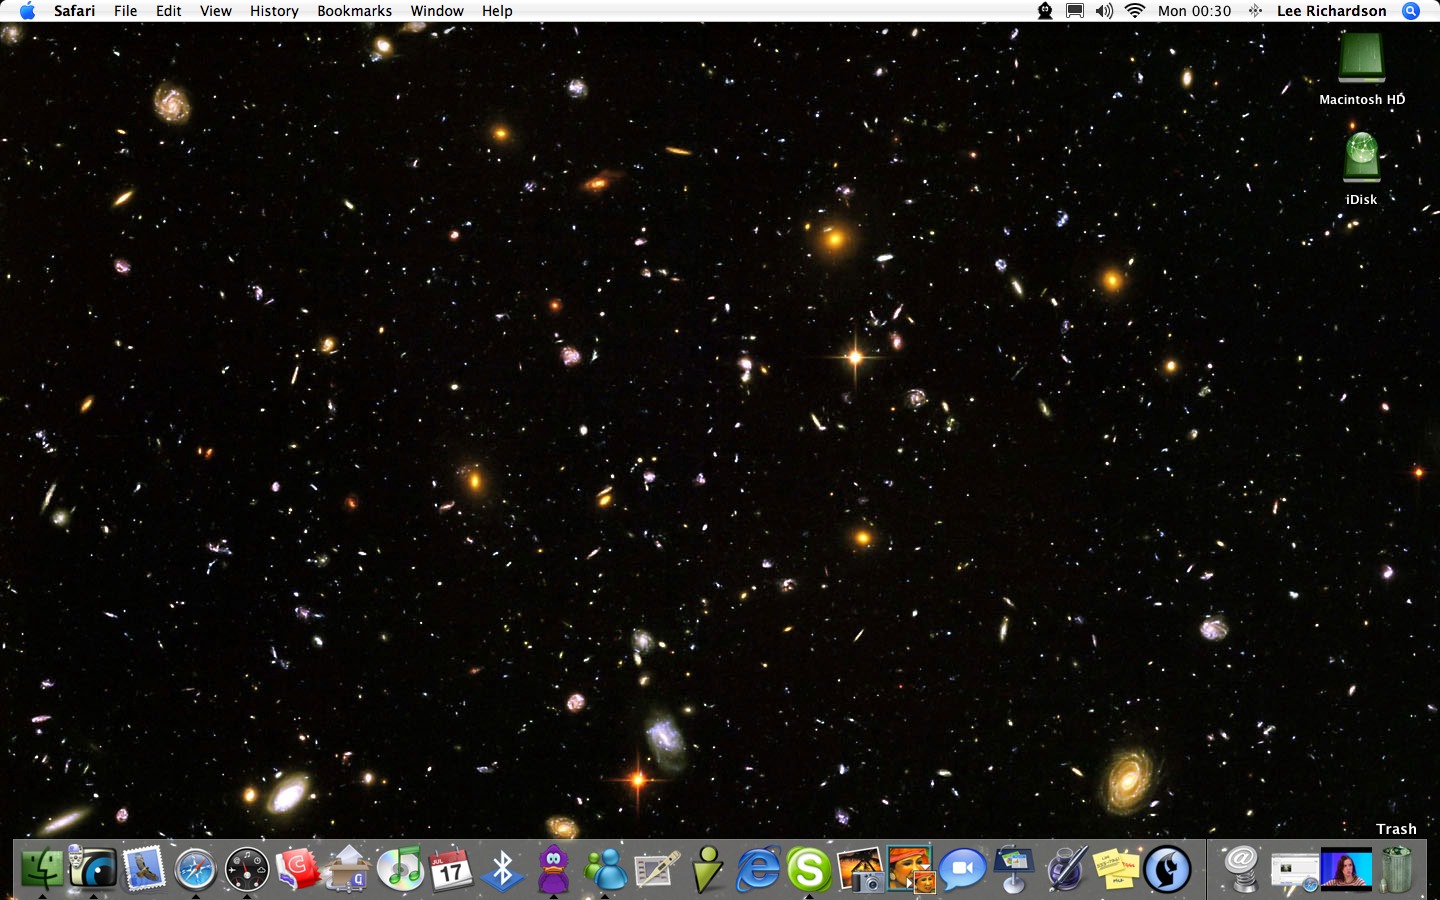
Task: Launch Safari compass icon in the Dock
Action: point(195,869)
